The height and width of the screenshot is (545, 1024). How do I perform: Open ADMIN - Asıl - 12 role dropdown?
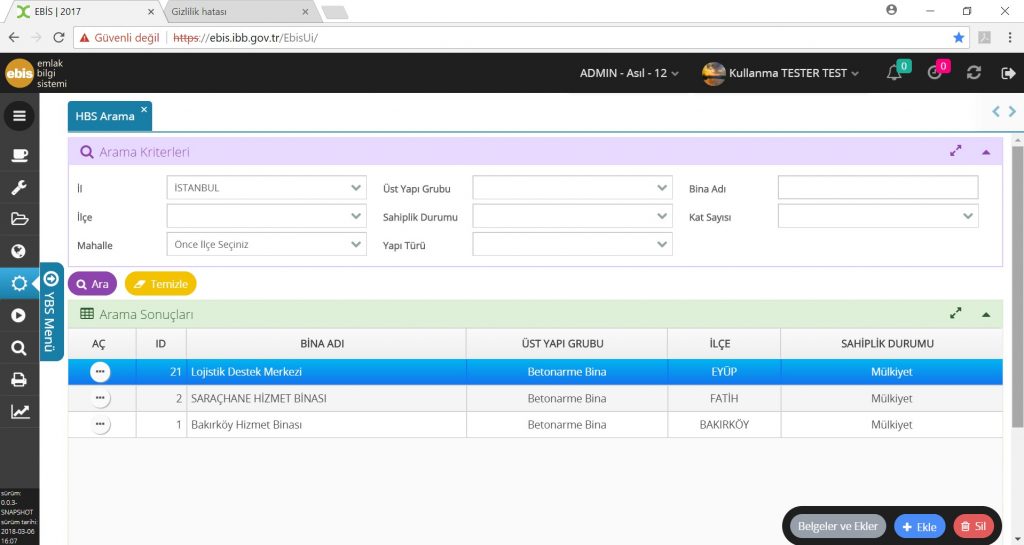[629, 73]
